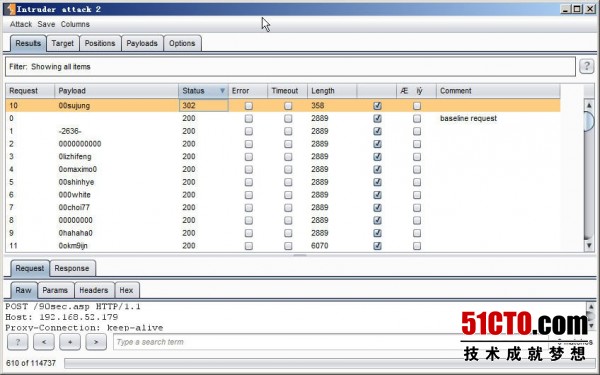The width and height of the screenshot is (600, 375).
Task: Toggle Timeout checkbox for -2636- row
Action: click(288, 131)
